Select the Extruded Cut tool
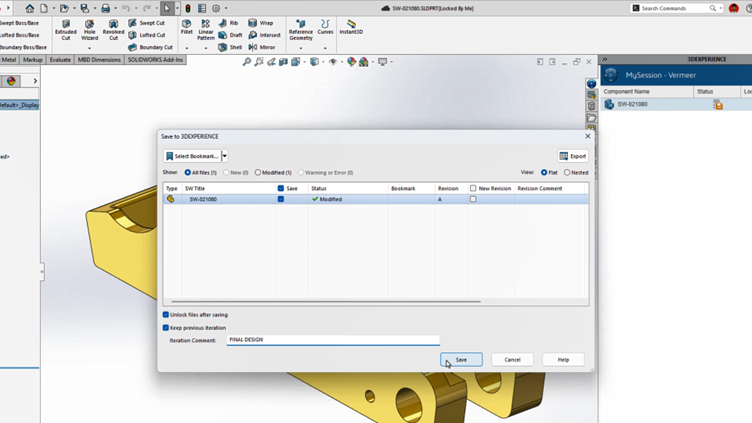Image resolution: width=752 pixels, height=423 pixels. point(66,30)
